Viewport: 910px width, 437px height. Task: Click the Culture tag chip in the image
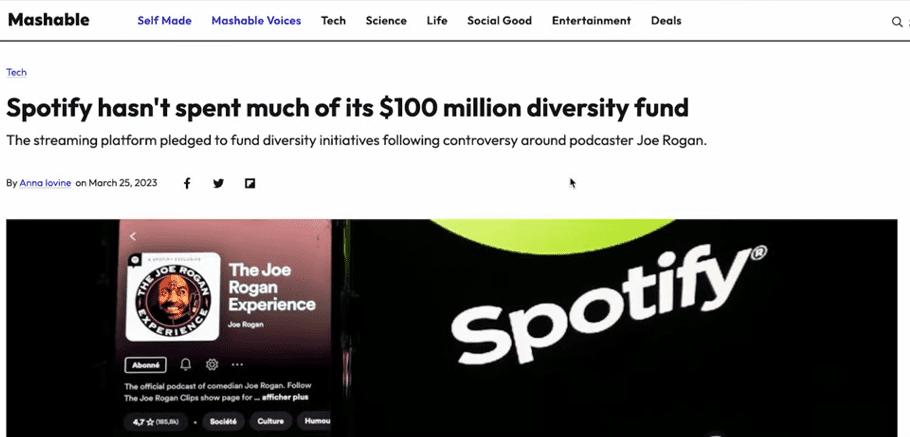point(270,421)
